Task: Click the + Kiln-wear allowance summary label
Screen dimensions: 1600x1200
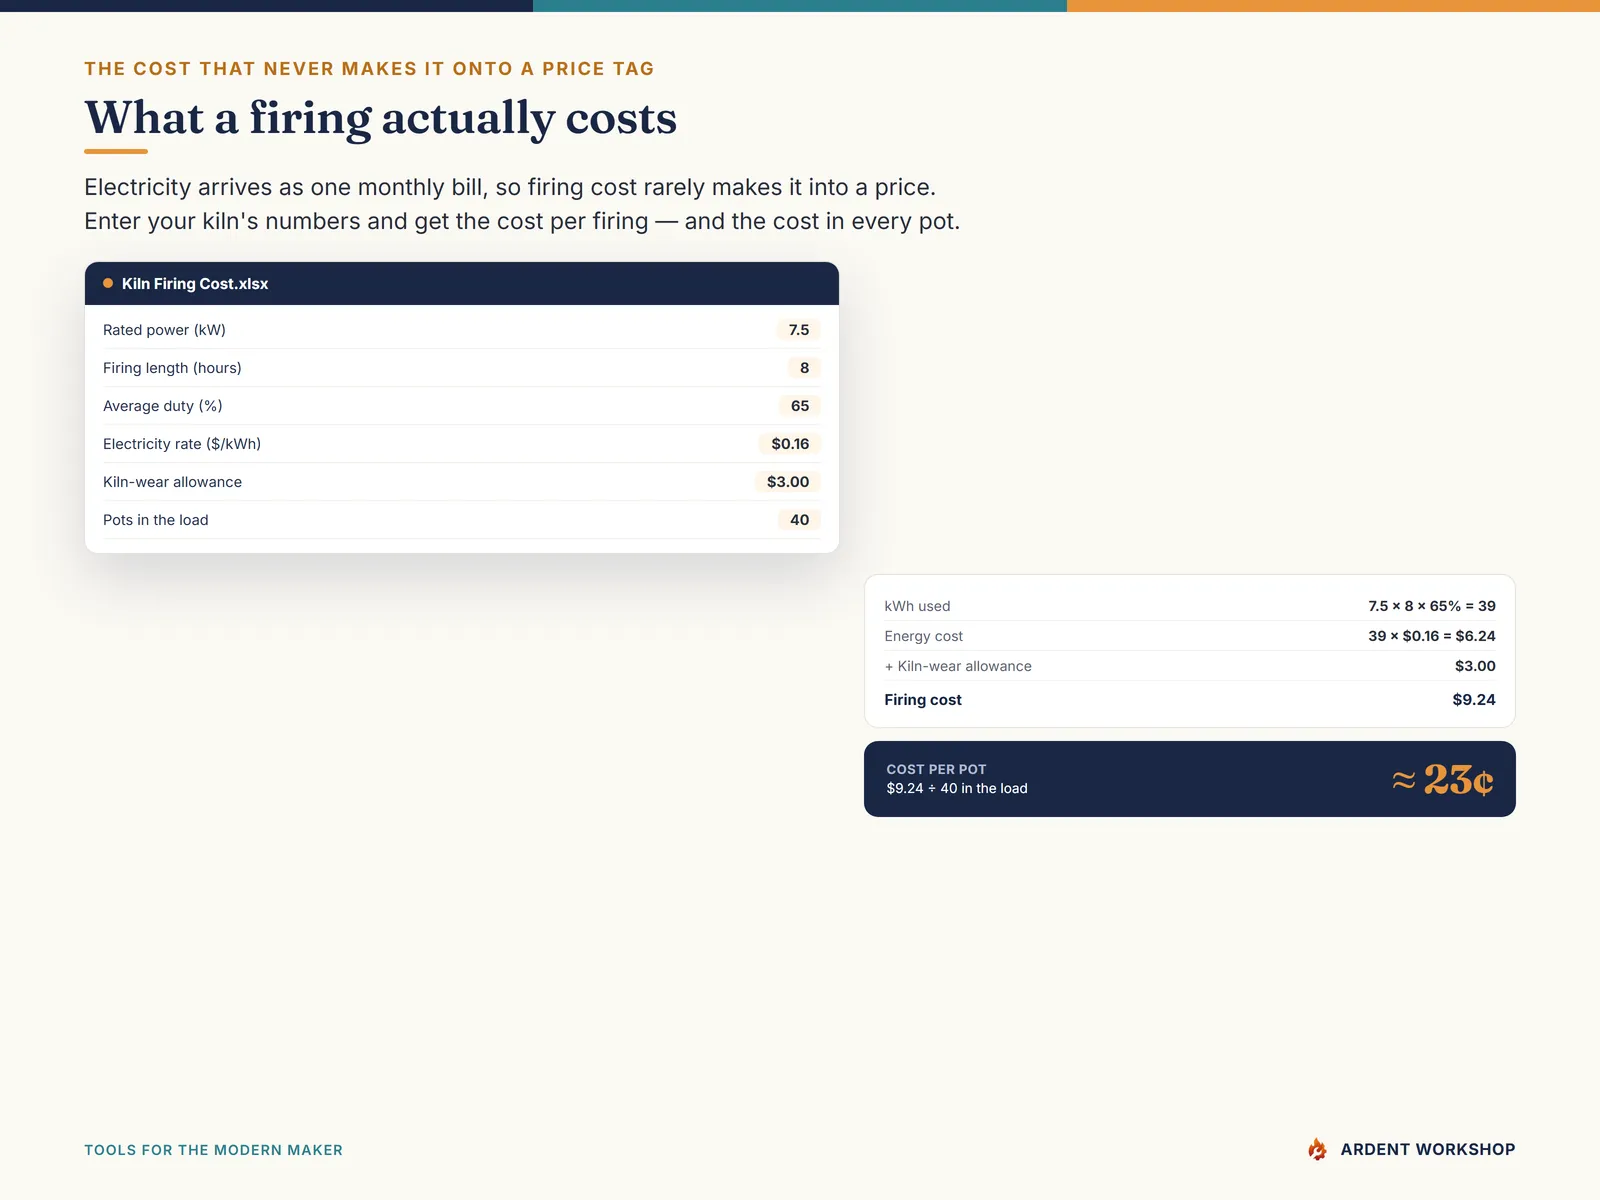Action: (958, 666)
